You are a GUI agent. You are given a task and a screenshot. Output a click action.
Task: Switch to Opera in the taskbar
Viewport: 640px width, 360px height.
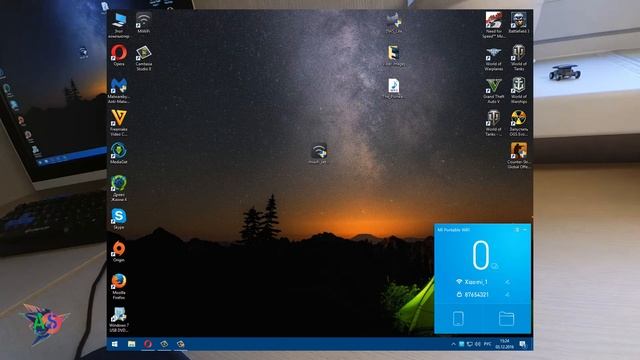click(148, 344)
